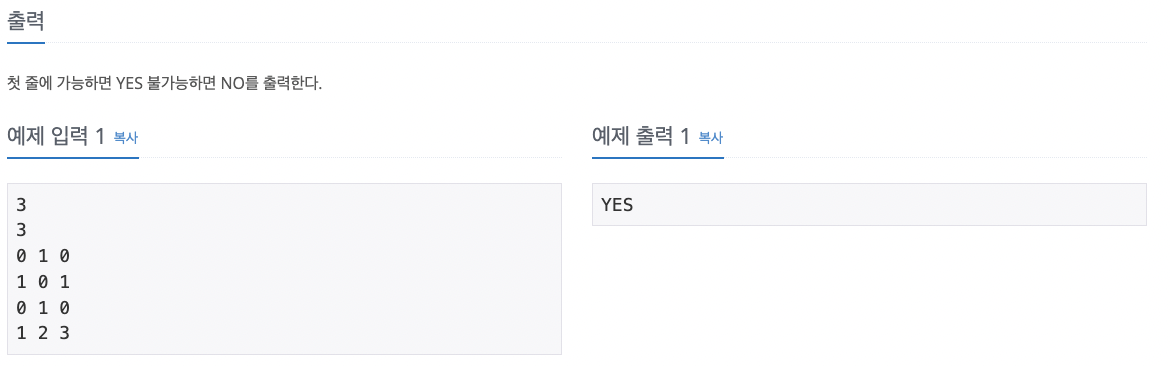The width and height of the screenshot is (1170, 366).
Task: Click second line "3" of sample input
Action: point(21,230)
